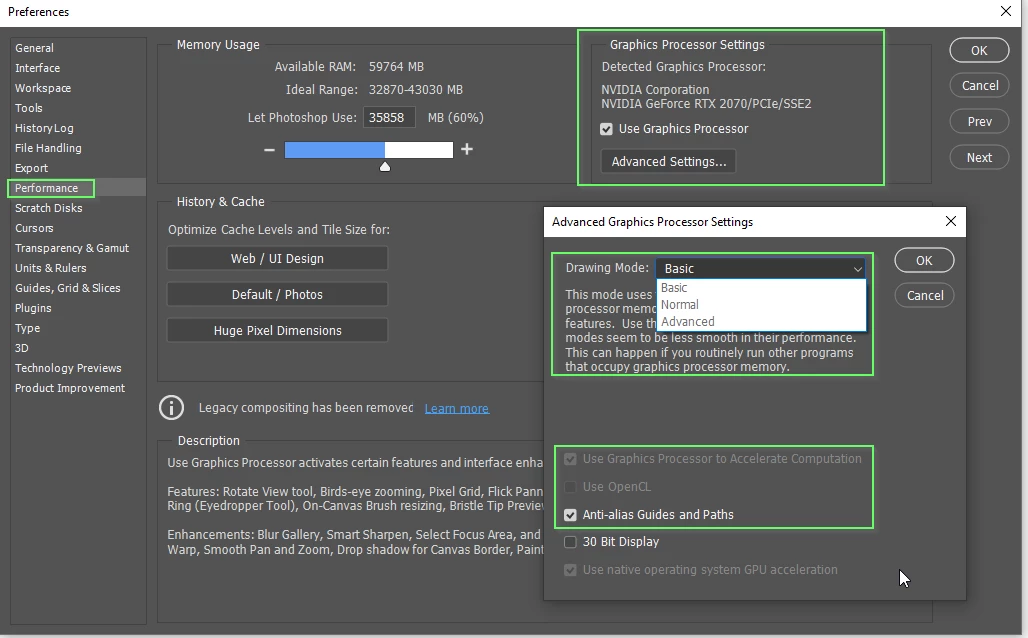
Task: Enable the 30 Bit Display checkbox
Action: 570,542
